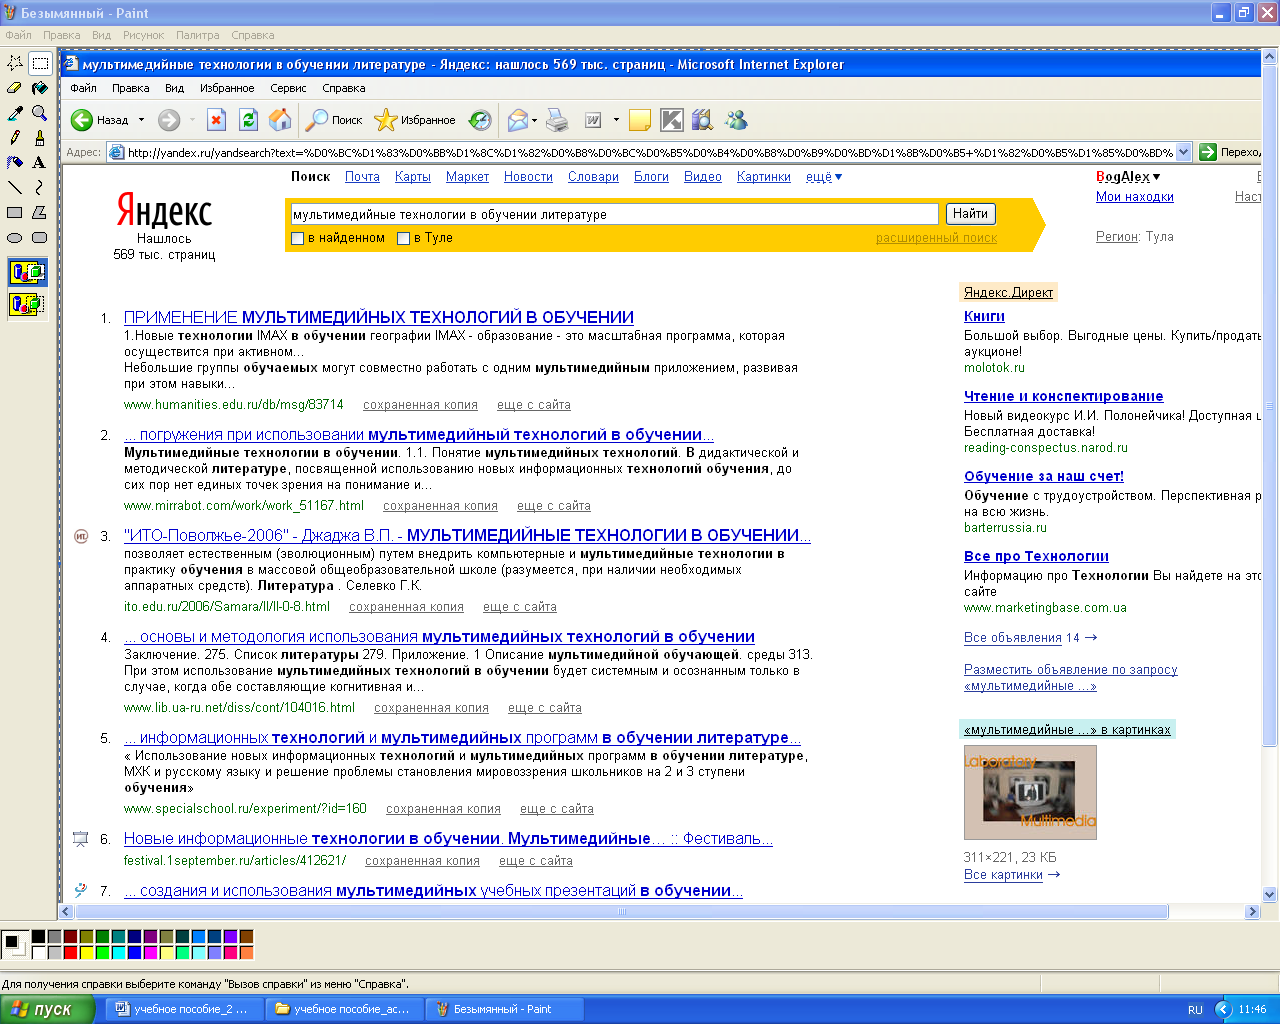Select the Text tool marked A
Viewport: 1280px width, 1024px height.
pyautogui.click(x=40, y=162)
